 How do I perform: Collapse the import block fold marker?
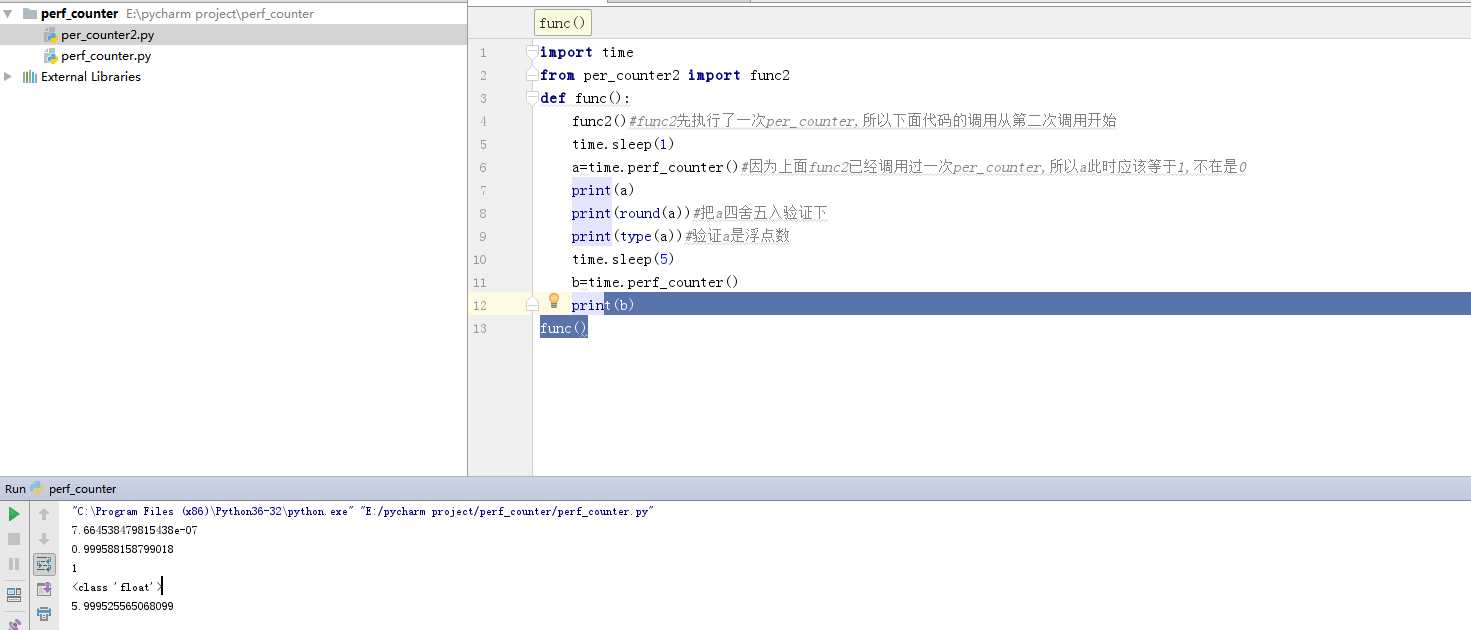tap(533, 52)
